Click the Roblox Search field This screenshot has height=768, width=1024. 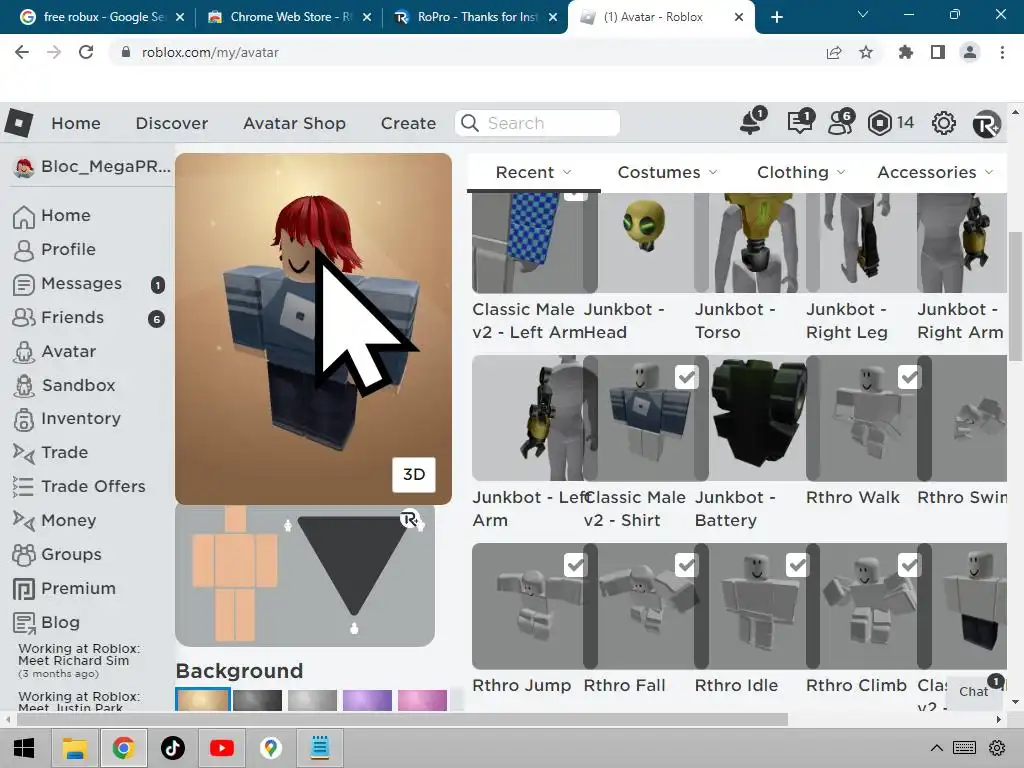(537, 123)
